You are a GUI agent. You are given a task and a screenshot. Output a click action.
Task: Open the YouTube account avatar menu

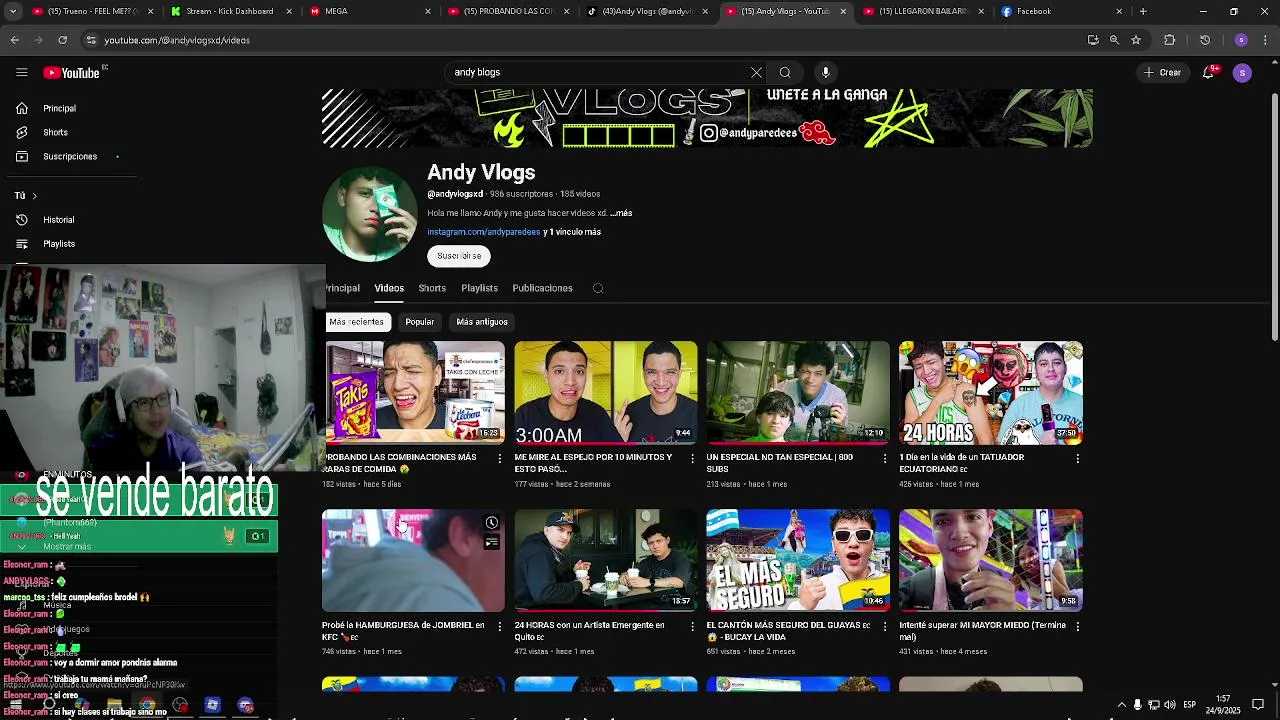point(1242,72)
